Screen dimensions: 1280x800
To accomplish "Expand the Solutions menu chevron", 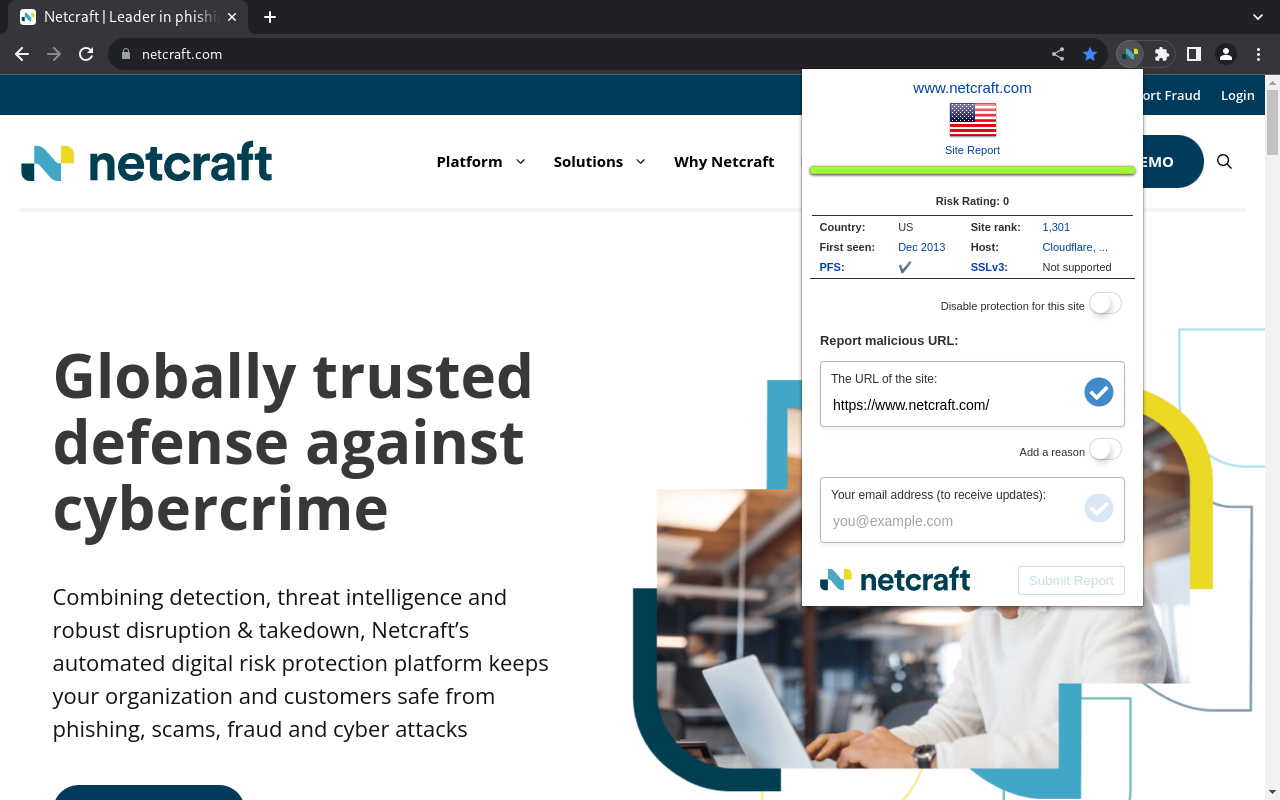I will click(x=640, y=161).
